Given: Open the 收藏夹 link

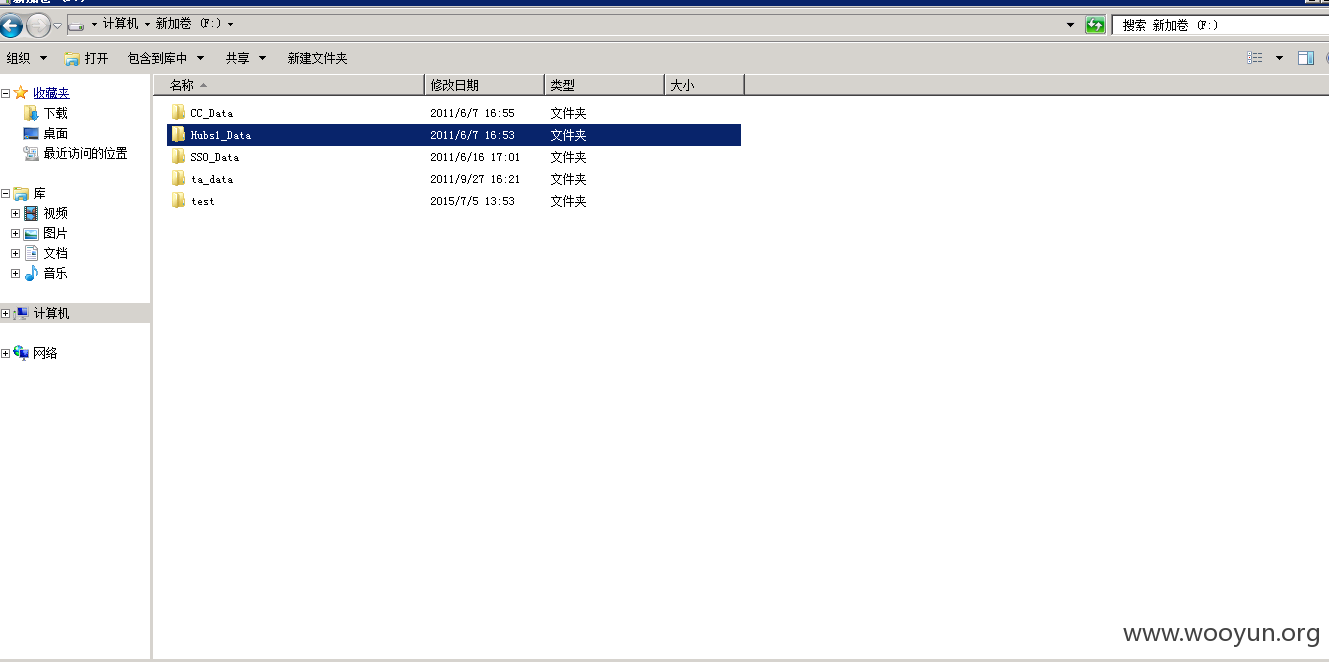Looking at the screenshot, I should pyautogui.click(x=51, y=93).
